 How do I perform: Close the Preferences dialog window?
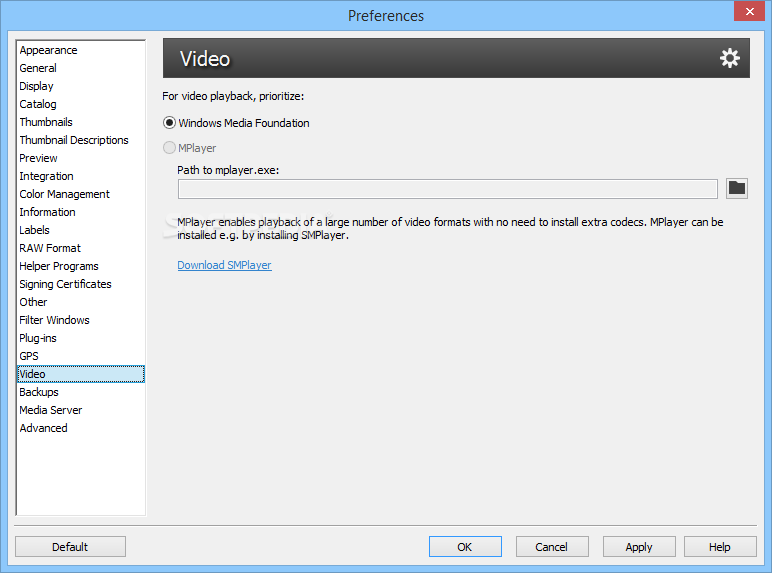pos(749,11)
